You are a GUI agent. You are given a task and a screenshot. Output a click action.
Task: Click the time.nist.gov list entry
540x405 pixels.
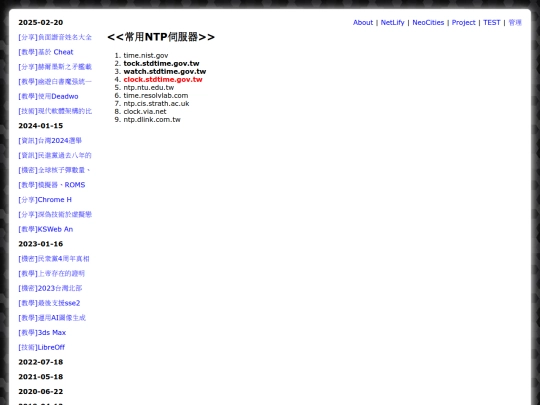point(146,55)
